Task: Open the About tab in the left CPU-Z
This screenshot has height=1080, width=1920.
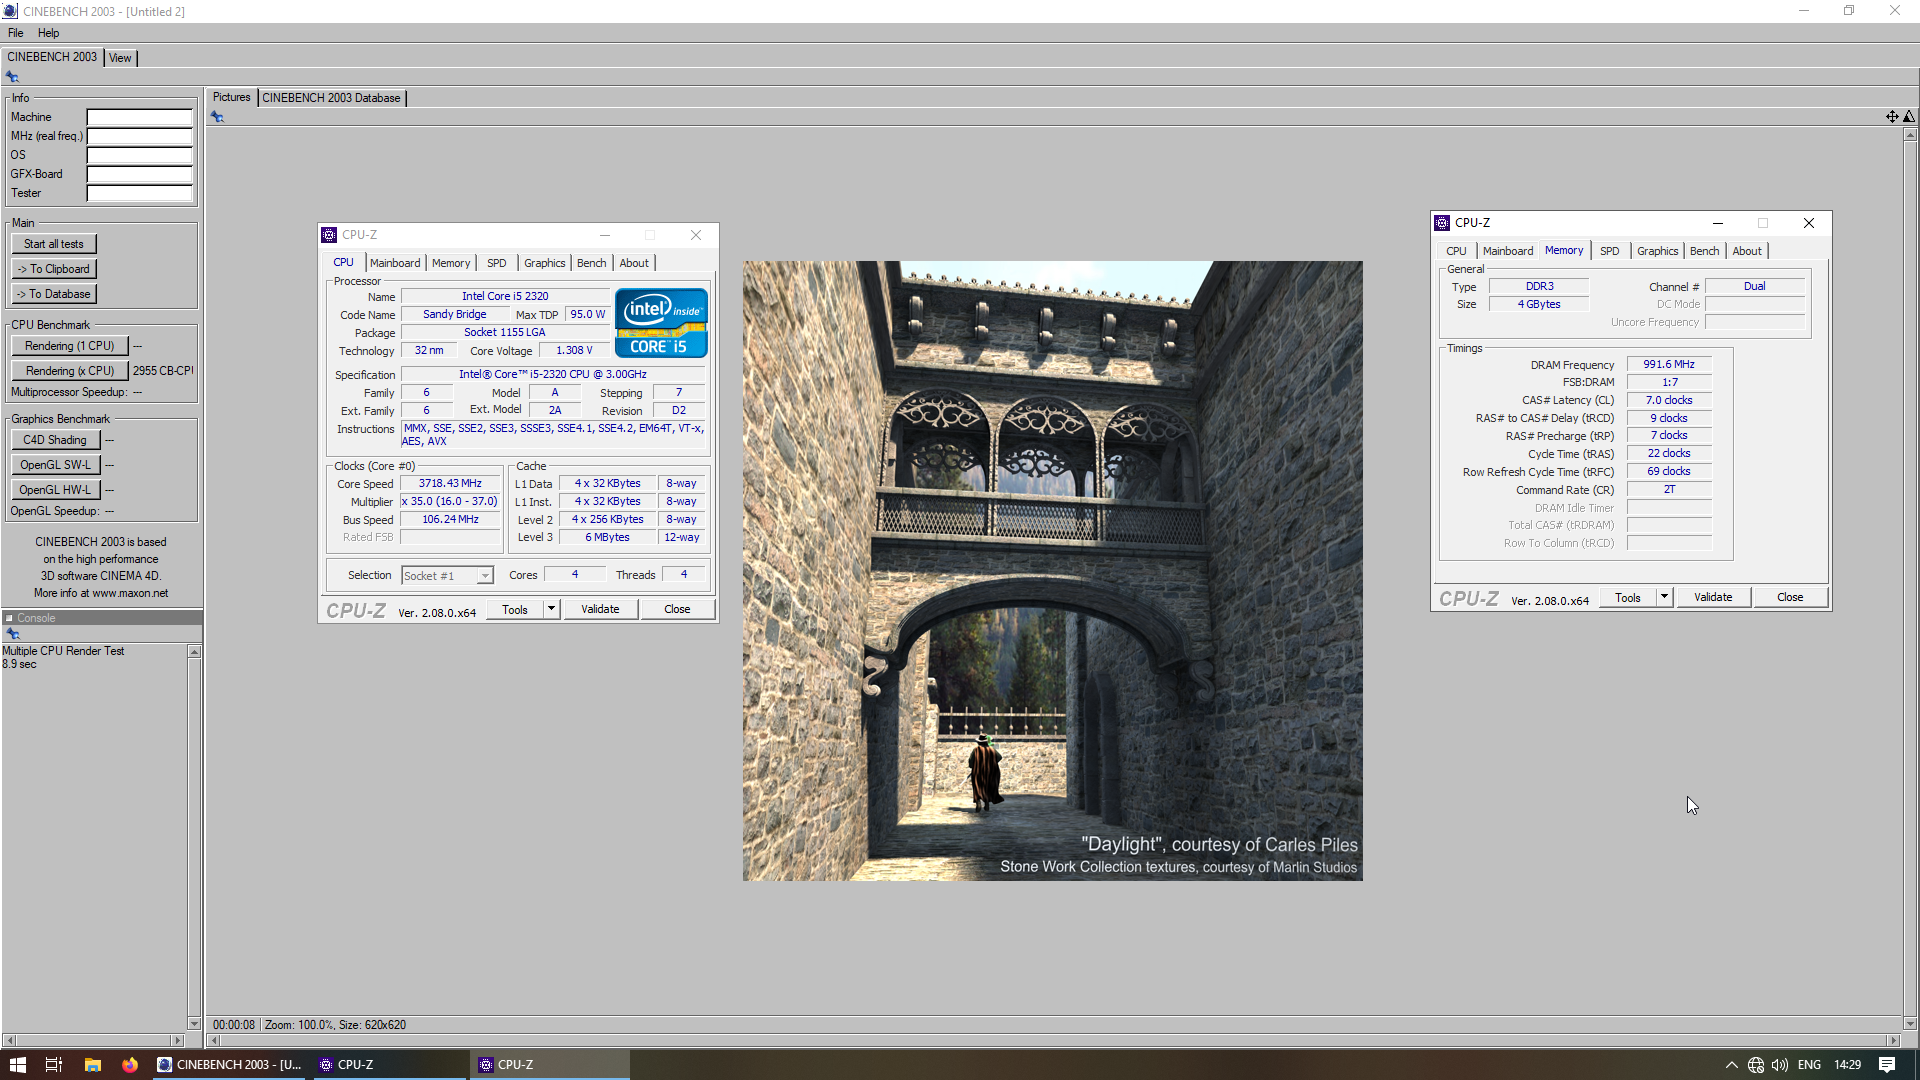Action: click(634, 263)
